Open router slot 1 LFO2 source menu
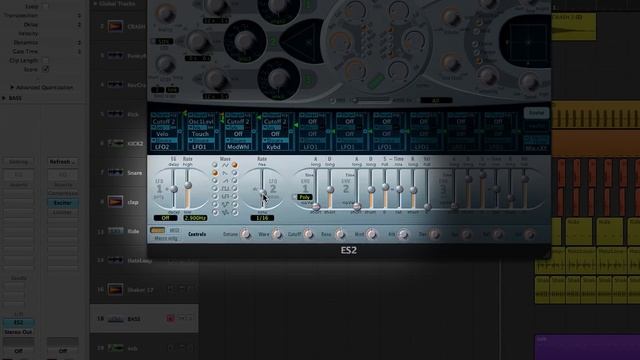The height and width of the screenshot is (360, 640). click(163, 147)
